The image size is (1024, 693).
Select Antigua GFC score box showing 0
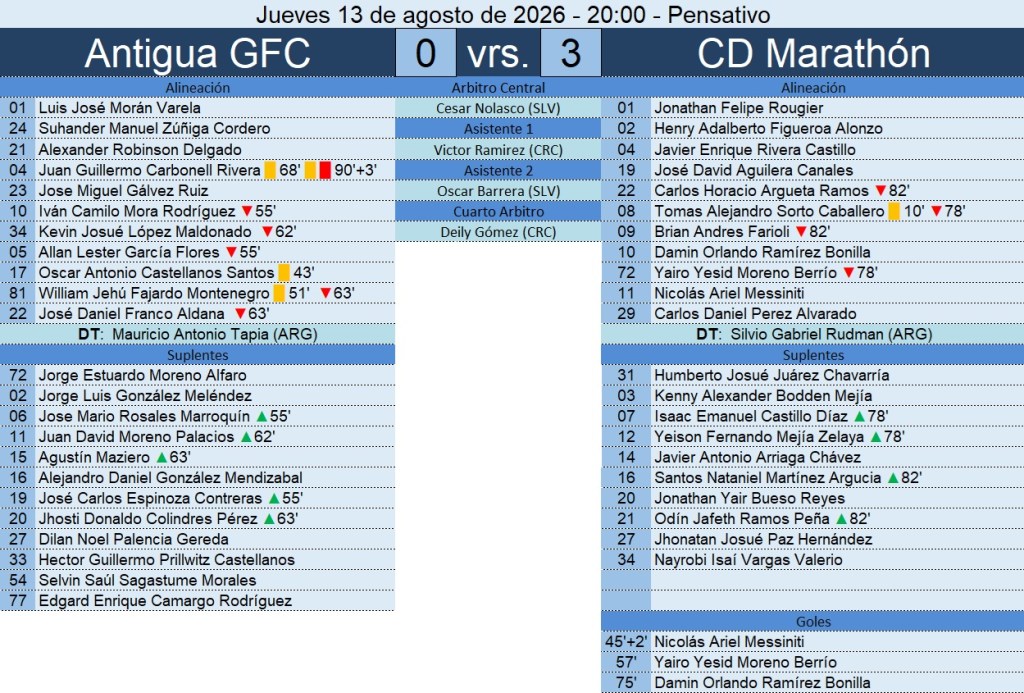point(426,53)
